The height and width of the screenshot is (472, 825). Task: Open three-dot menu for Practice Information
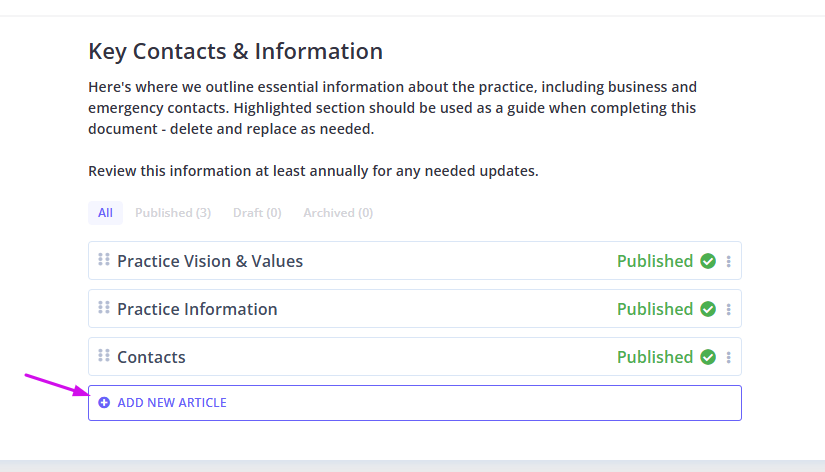tap(728, 309)
